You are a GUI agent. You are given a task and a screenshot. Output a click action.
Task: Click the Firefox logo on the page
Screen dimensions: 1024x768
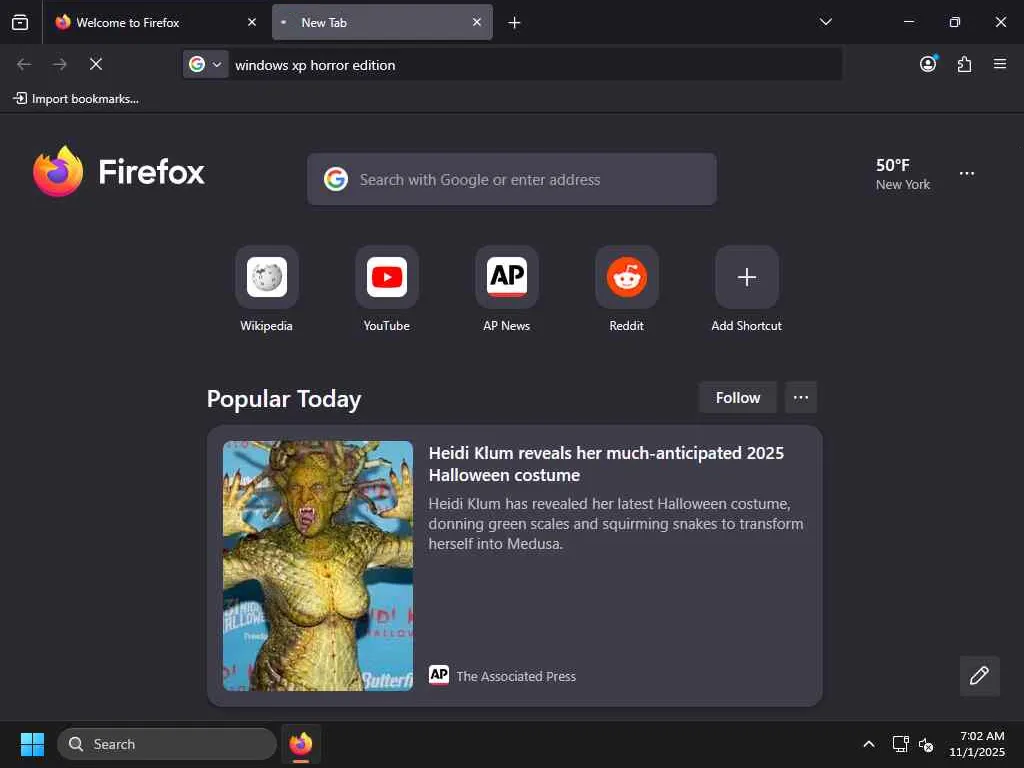pyautogui.click(x=119, y=172)
